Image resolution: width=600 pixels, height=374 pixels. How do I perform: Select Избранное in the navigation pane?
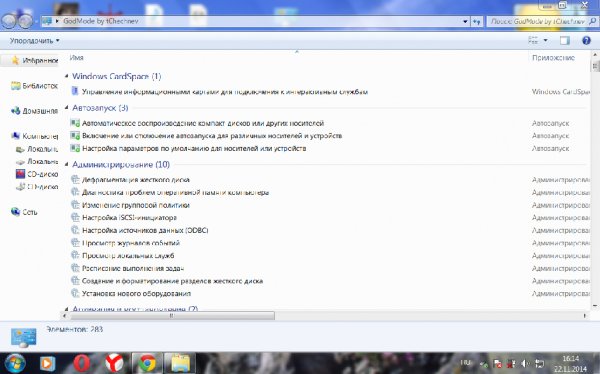35,60
